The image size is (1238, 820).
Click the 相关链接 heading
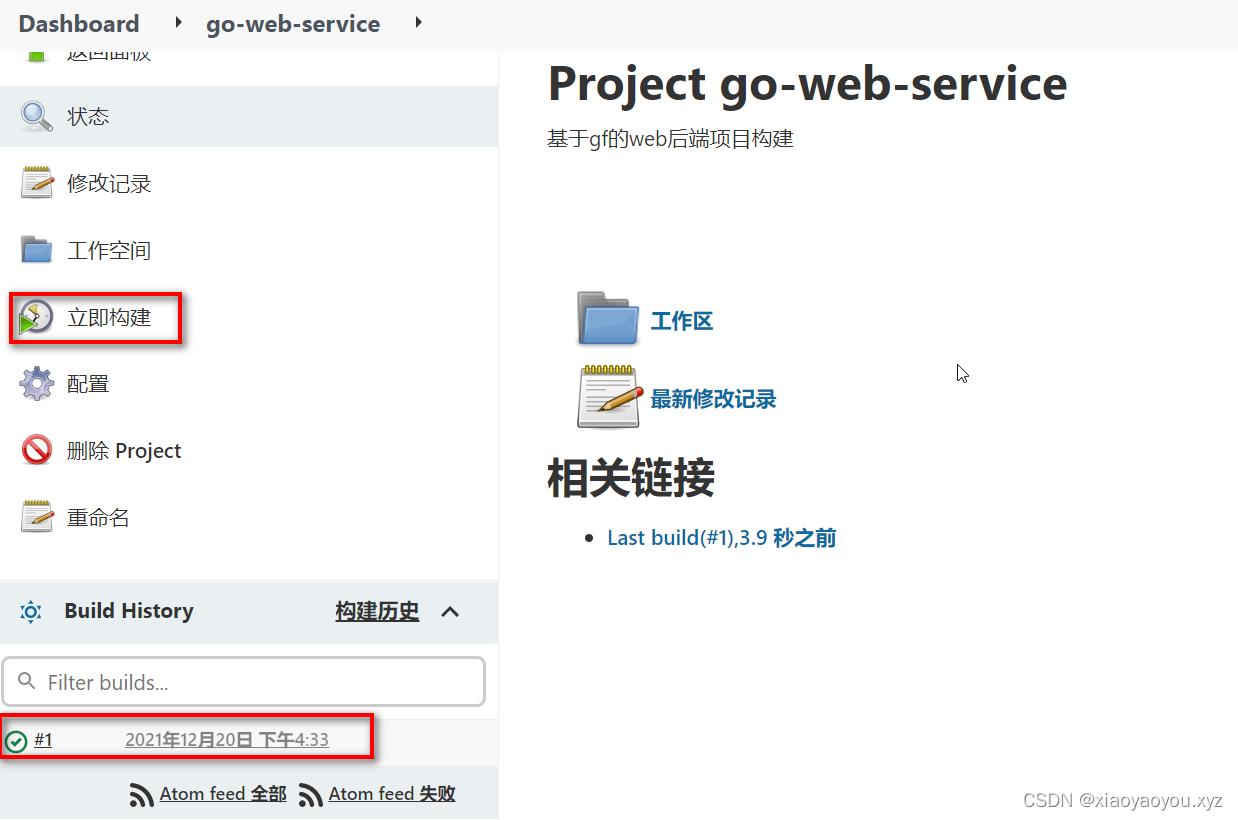coord(631,478)
